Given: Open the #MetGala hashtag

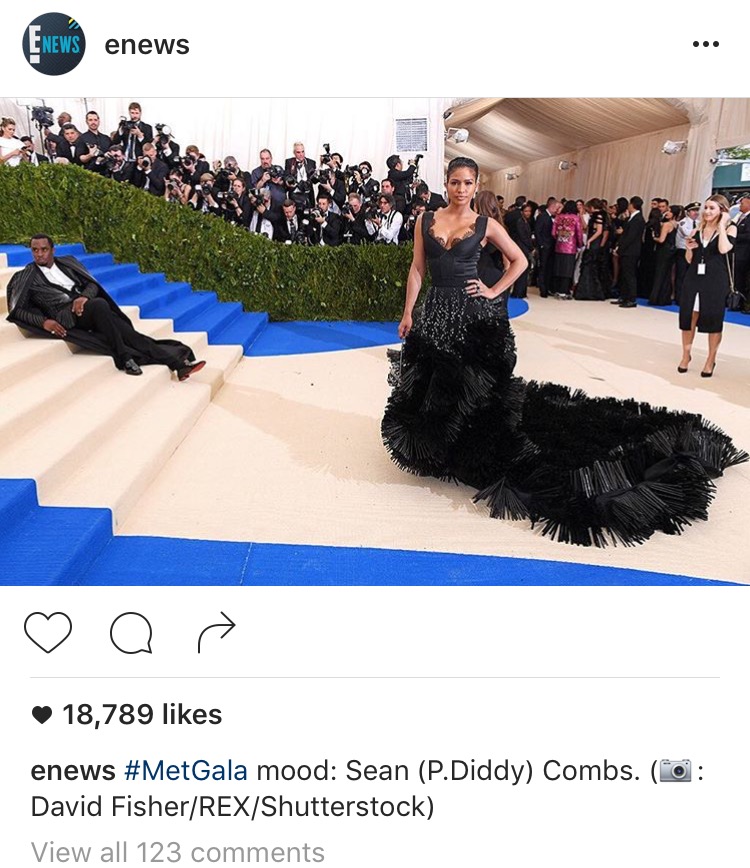Looking at the screenshot, I should click(x=186, y=770).
